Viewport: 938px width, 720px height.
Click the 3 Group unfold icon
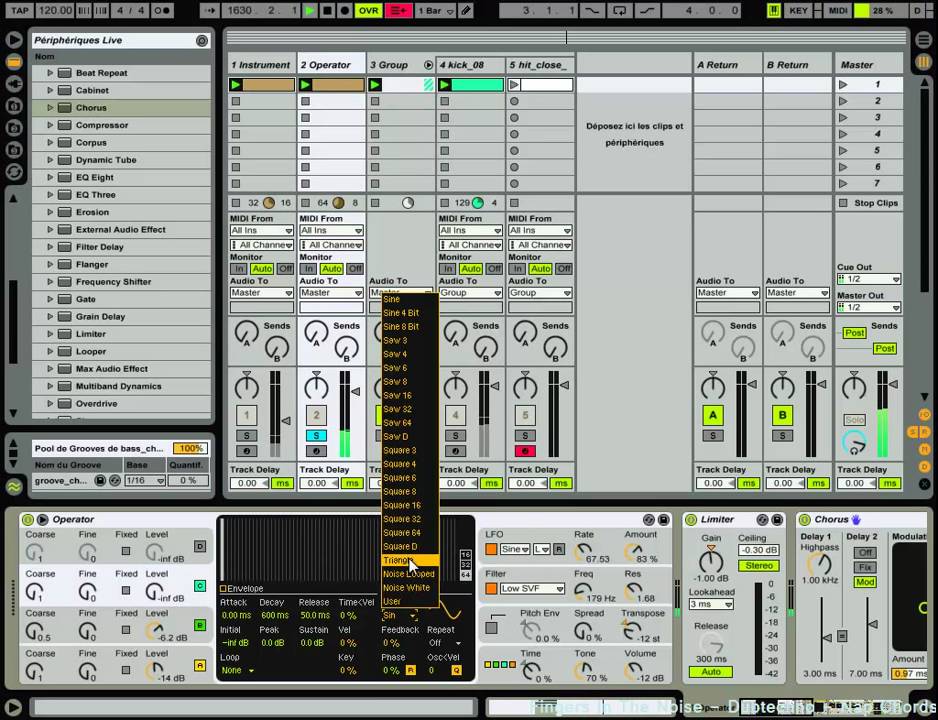pos(428,65)
